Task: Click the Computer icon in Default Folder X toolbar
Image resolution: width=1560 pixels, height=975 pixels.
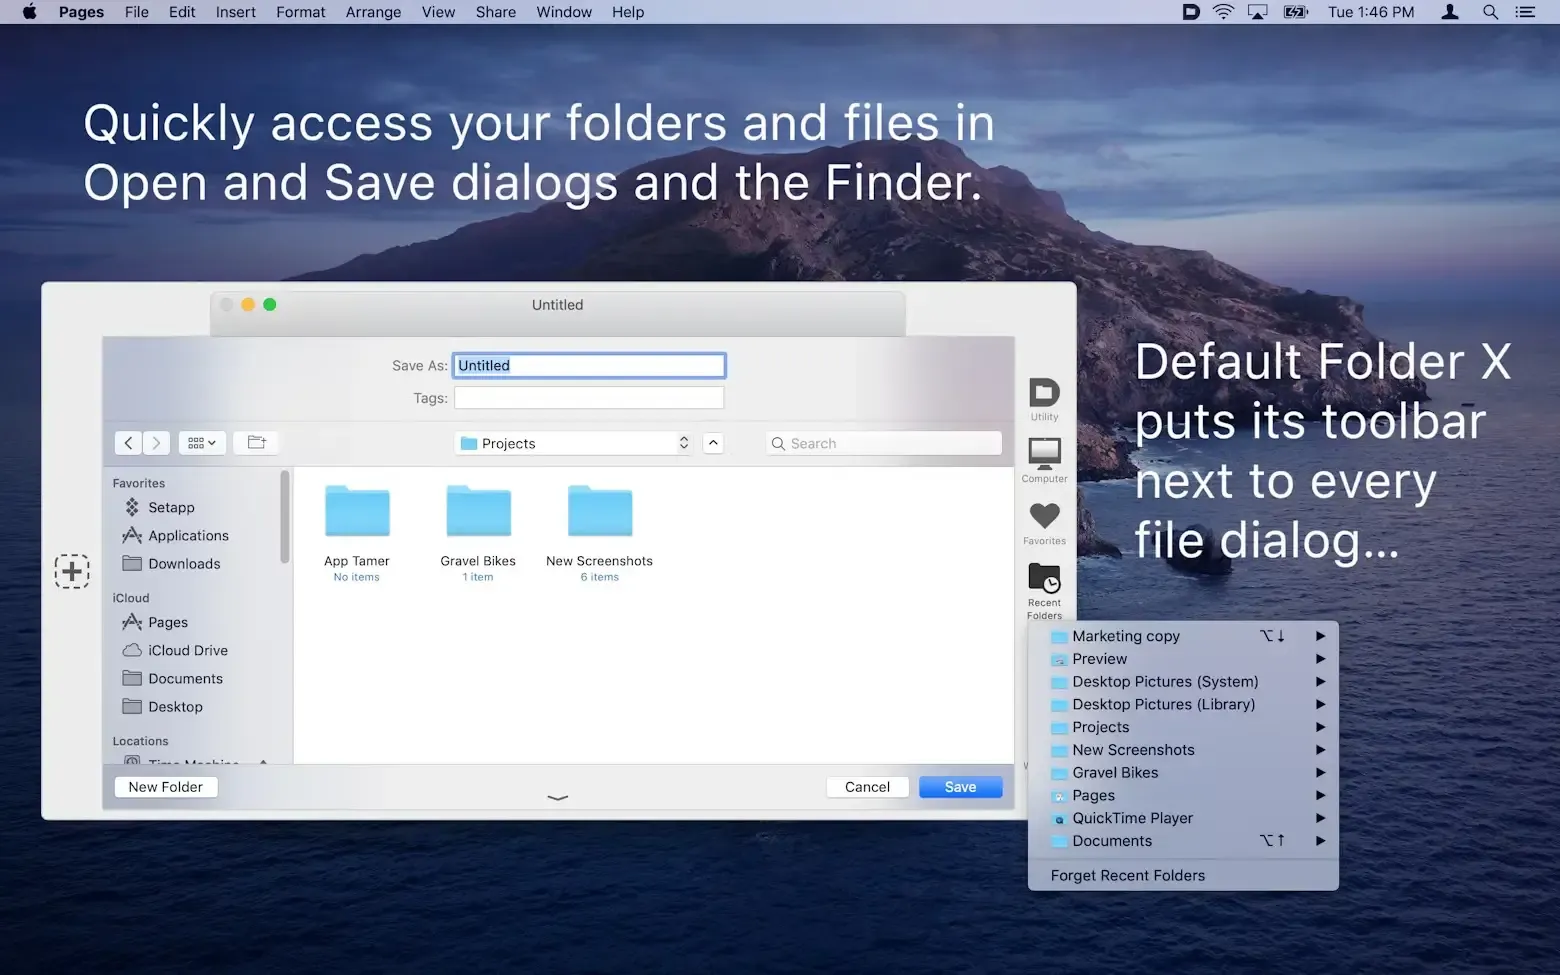Action: coord(1043,458)
